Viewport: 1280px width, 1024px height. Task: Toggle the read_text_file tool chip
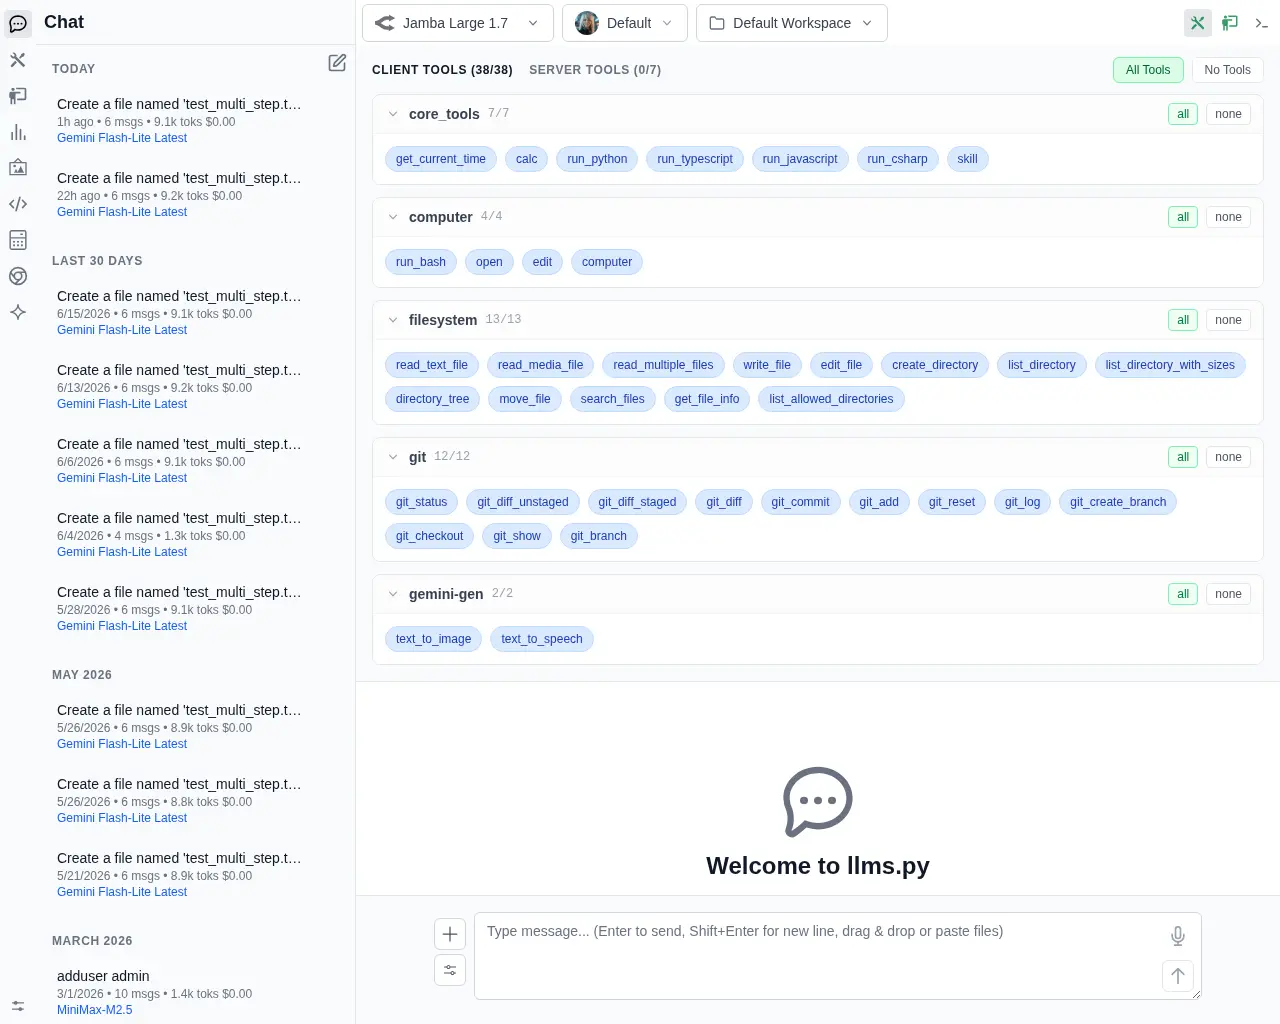pos(432,365)
